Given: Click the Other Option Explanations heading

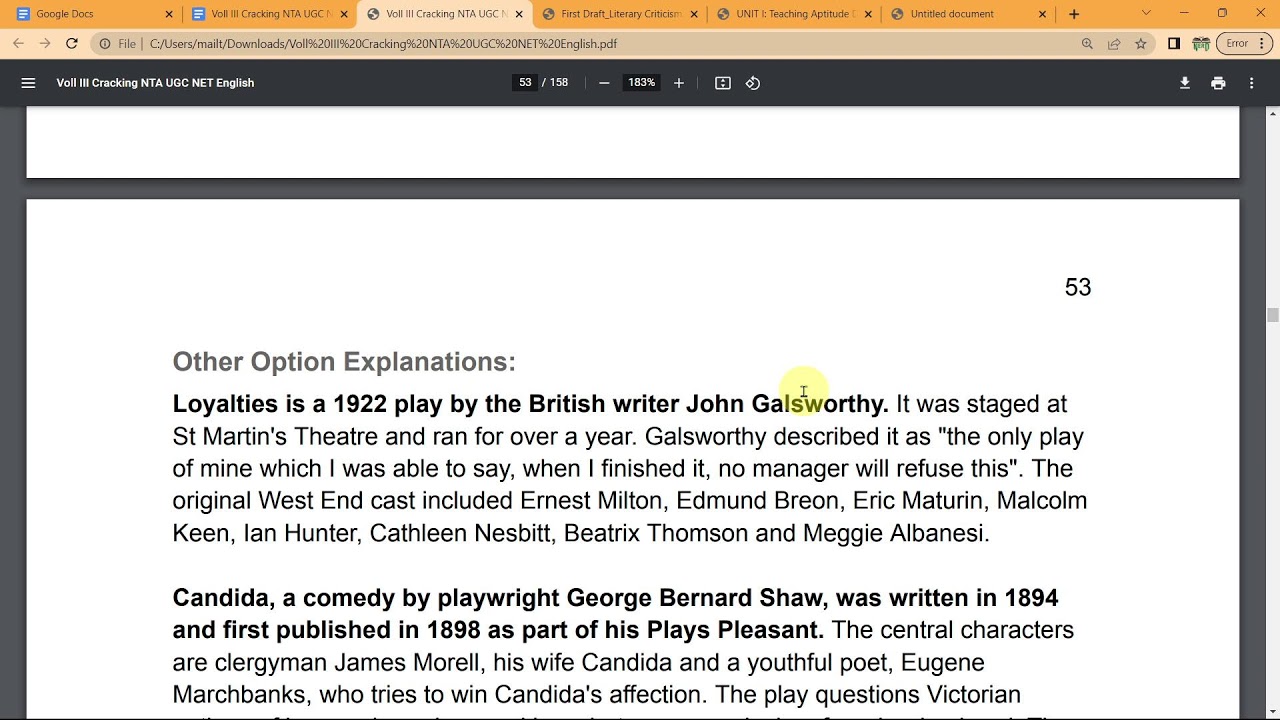Looking at the screenshot, I should point(344,362).
